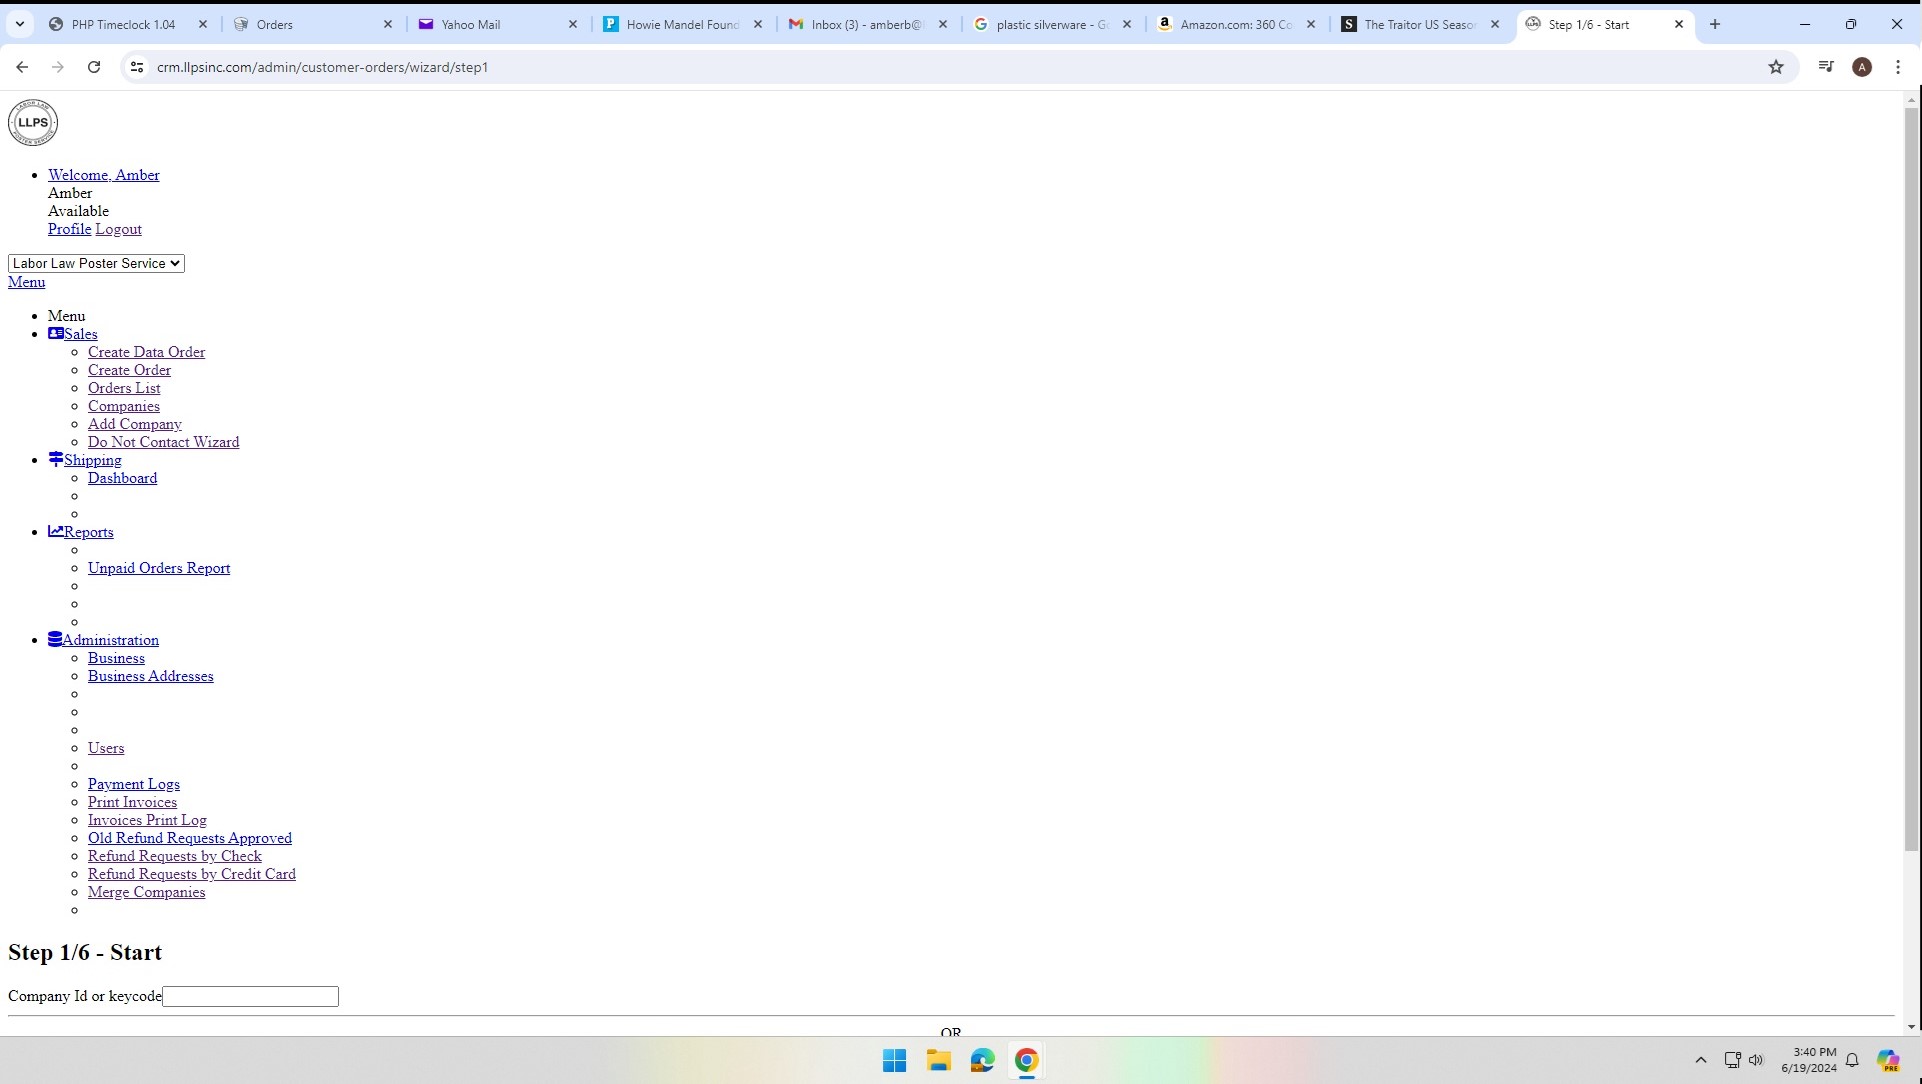Click the LLPS logo at top
Viewport: 1922px width, 1084px height.
pos(33,122)
